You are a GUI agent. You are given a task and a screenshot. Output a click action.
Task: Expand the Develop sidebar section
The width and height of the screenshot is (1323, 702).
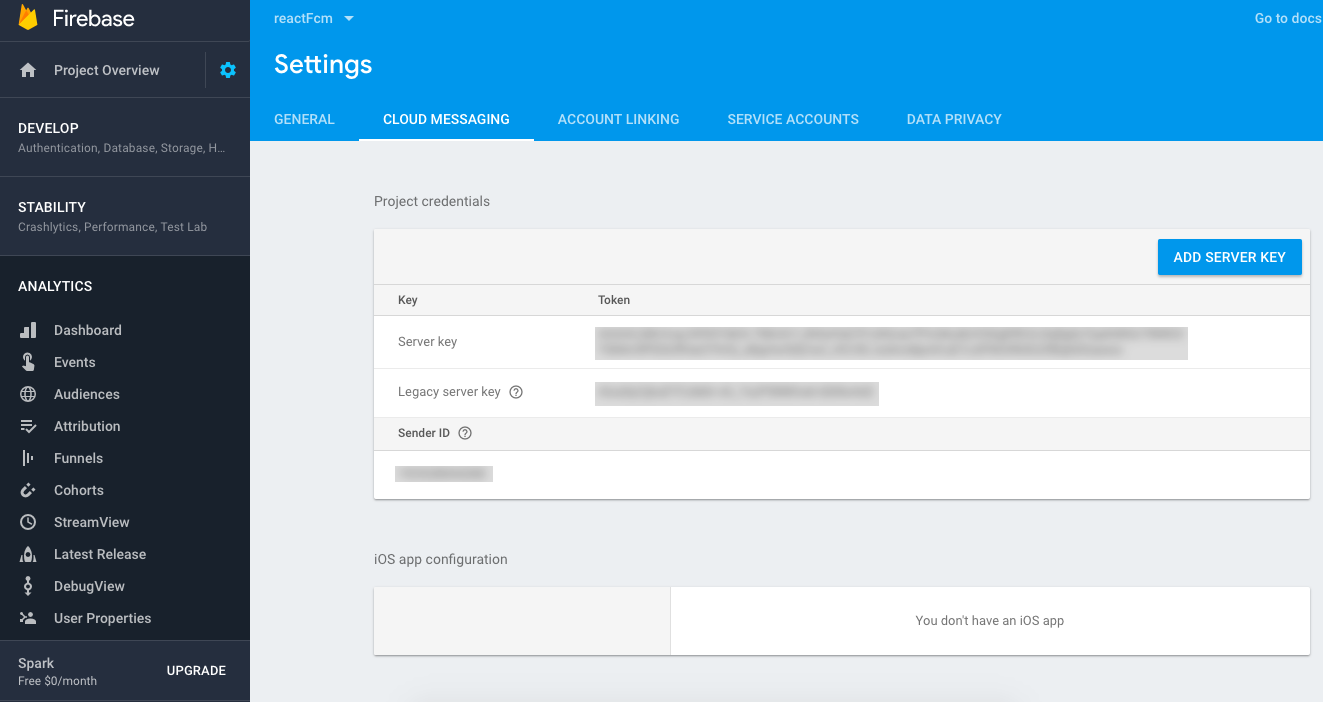[x=125, y=137]
